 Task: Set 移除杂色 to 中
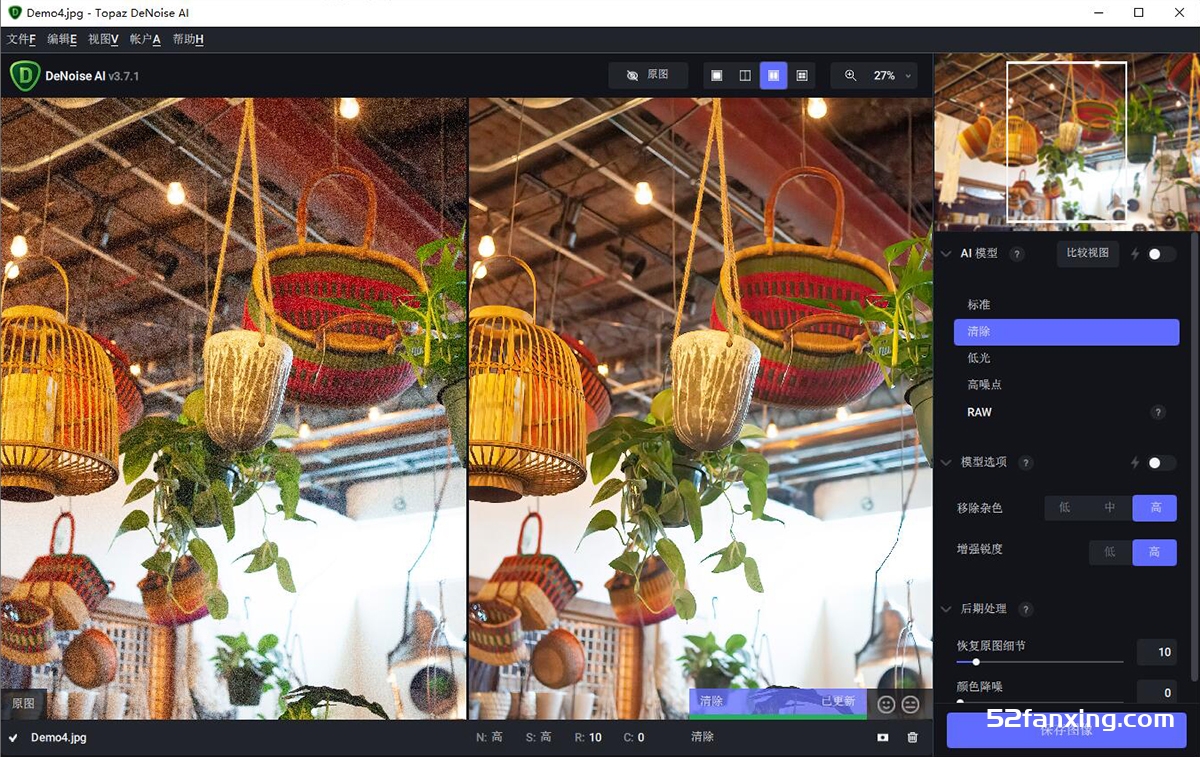1110,508
